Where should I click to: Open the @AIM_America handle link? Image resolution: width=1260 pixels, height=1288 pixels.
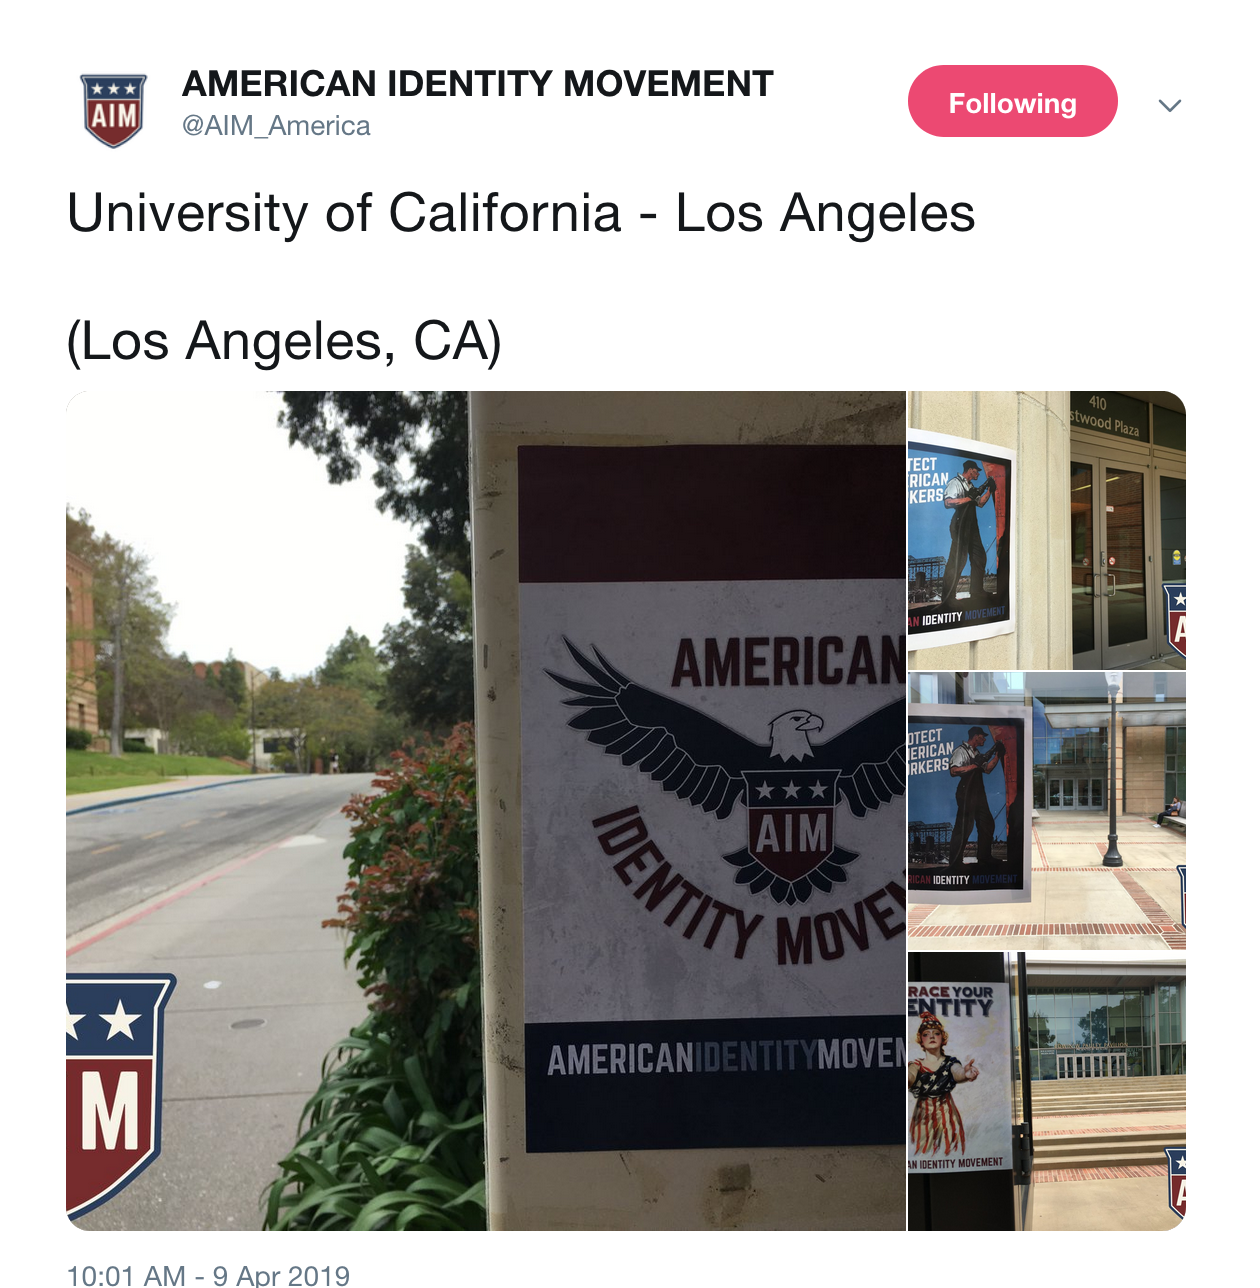[276, 126]
